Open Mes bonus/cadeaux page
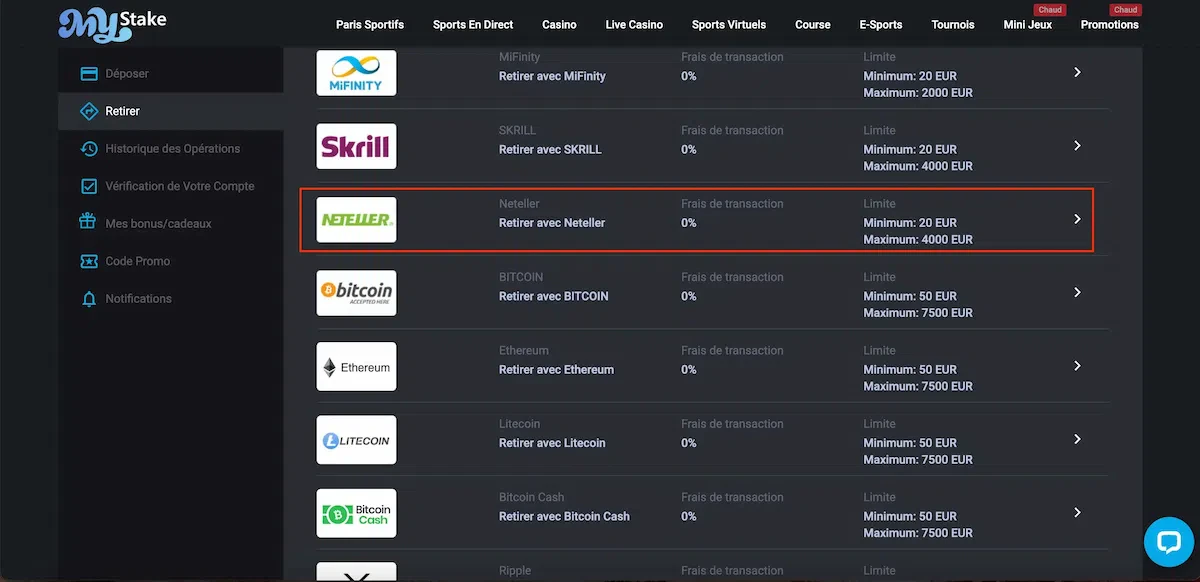 [158, 224]
